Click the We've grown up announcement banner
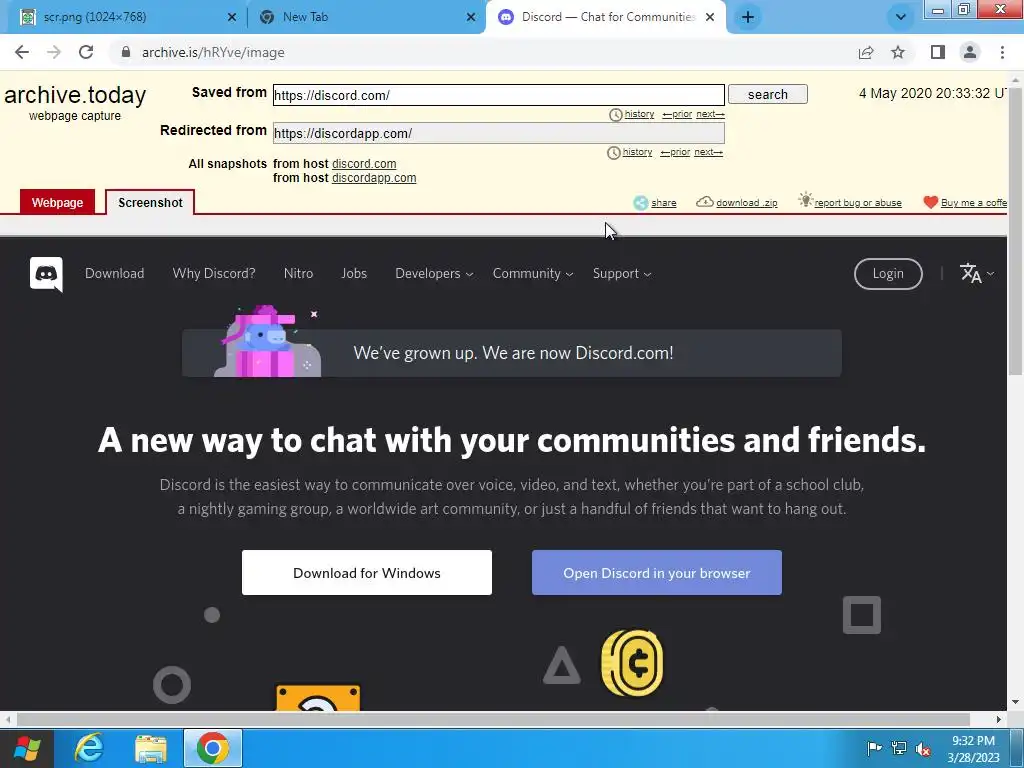 click(512, 353)
